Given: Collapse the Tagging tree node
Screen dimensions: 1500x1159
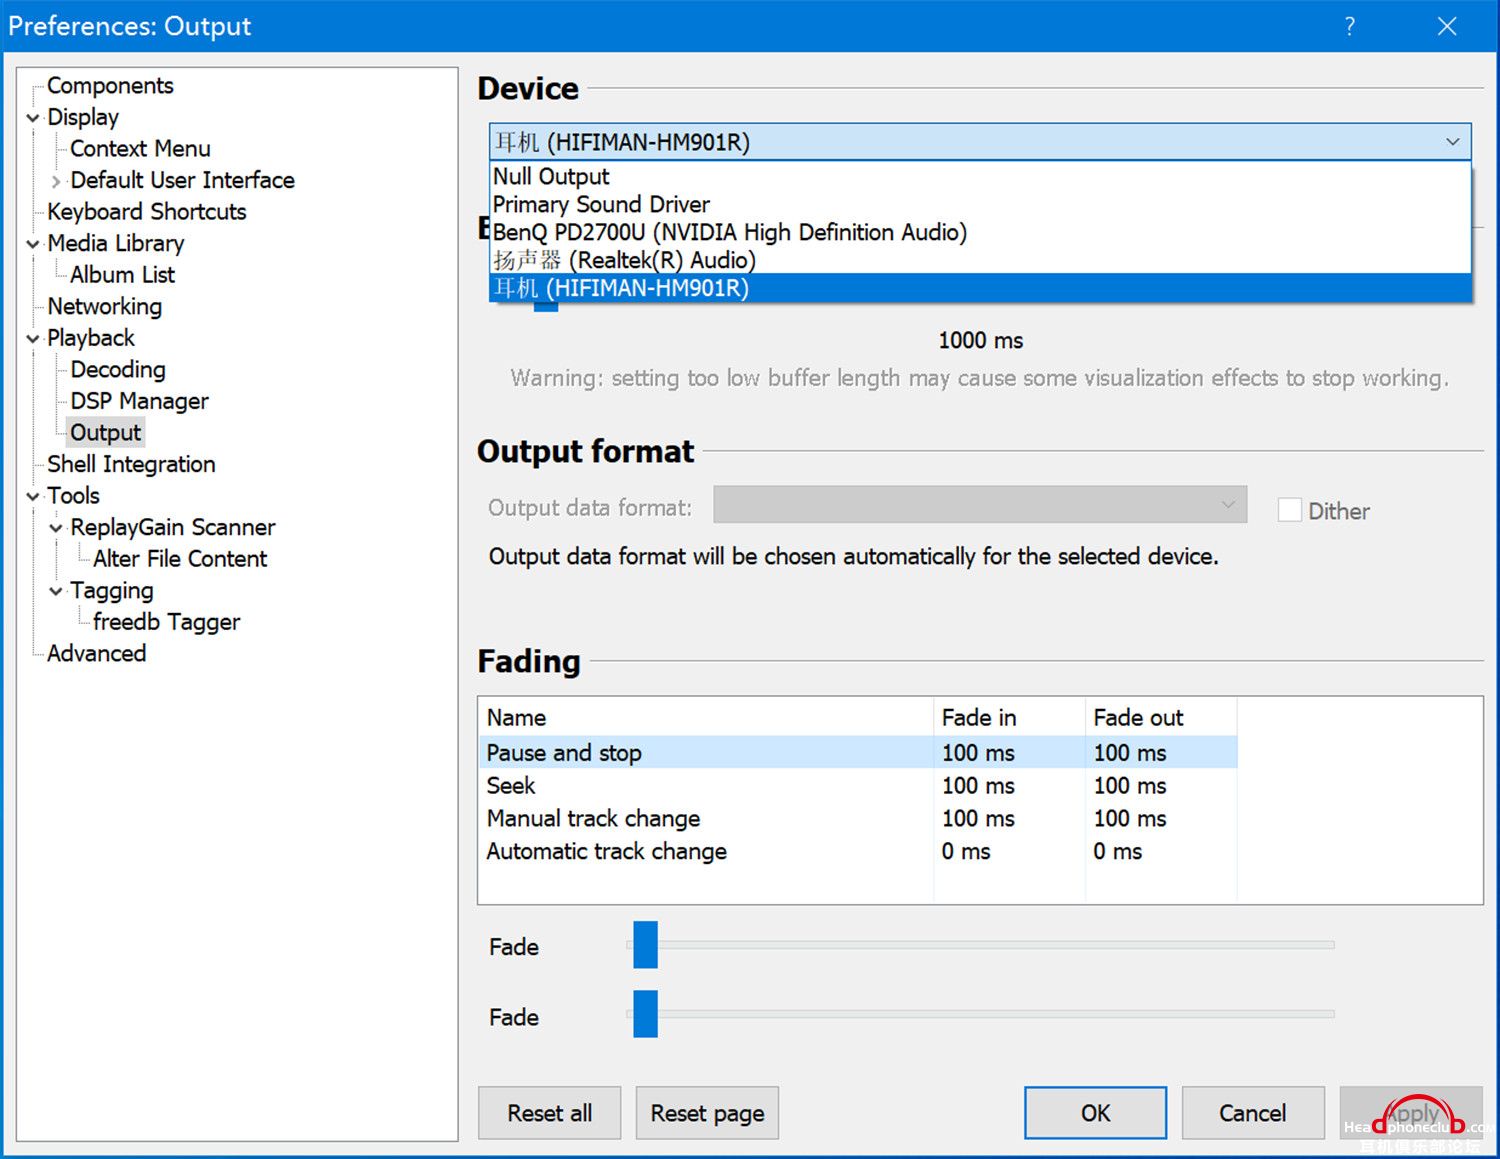Looking at the screenshot, I should pyautogui.click(x=56, y=591).
